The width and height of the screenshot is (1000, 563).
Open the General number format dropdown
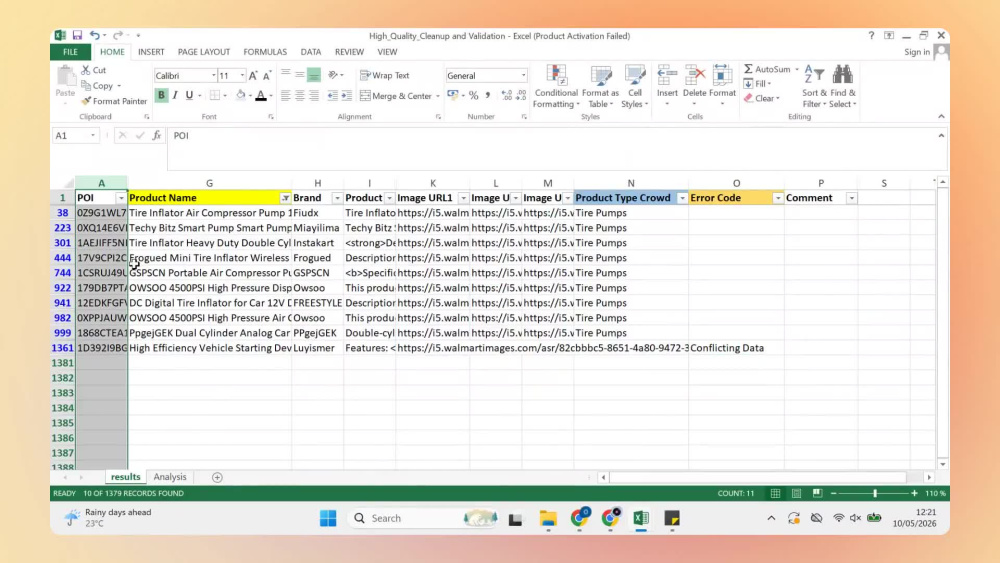524,76
